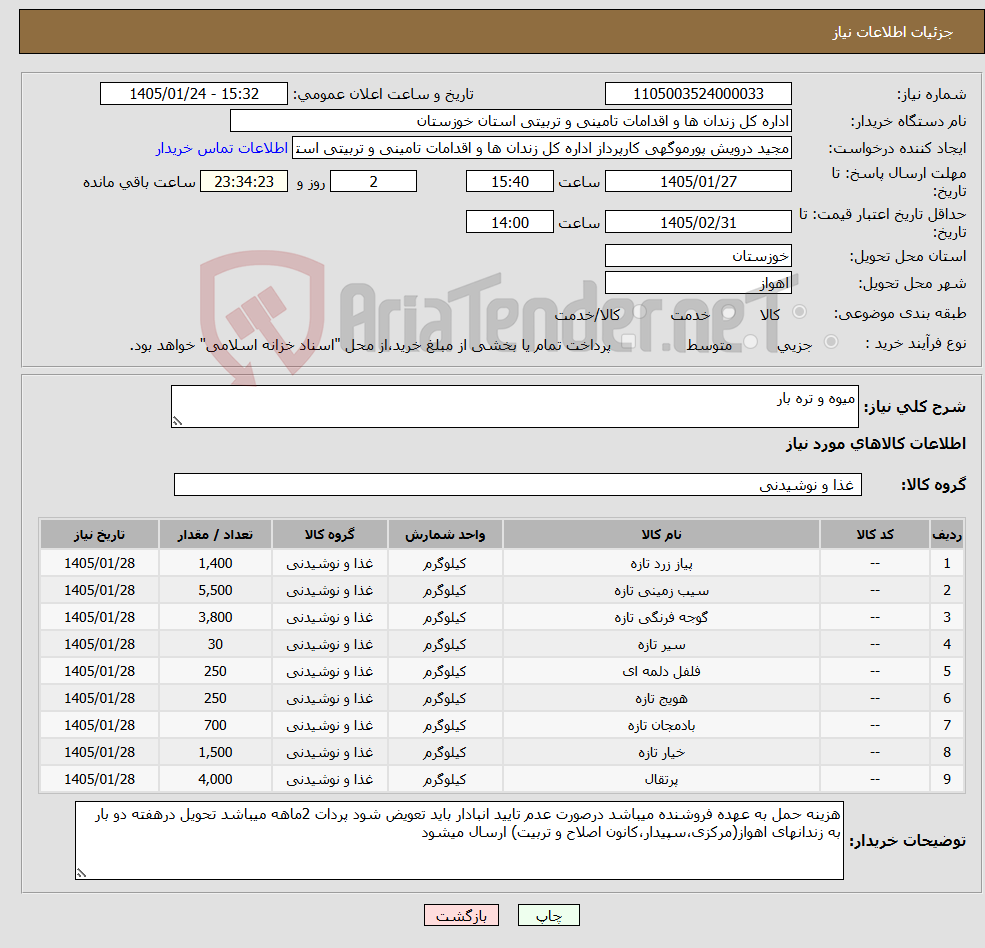Click the واحد شمارش column header

tap(445, 535)
